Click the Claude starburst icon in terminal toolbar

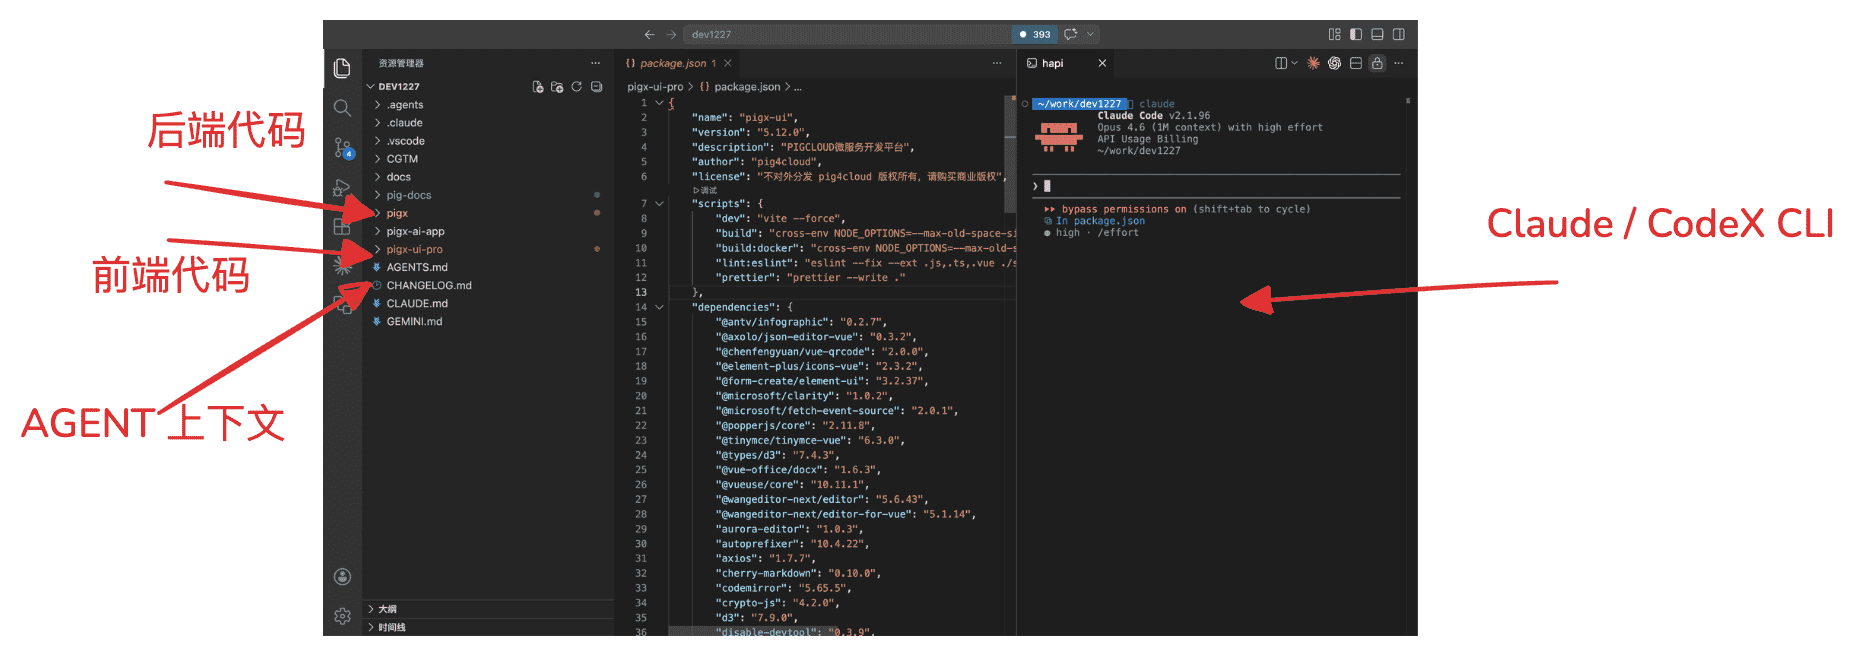[1313, 63]
